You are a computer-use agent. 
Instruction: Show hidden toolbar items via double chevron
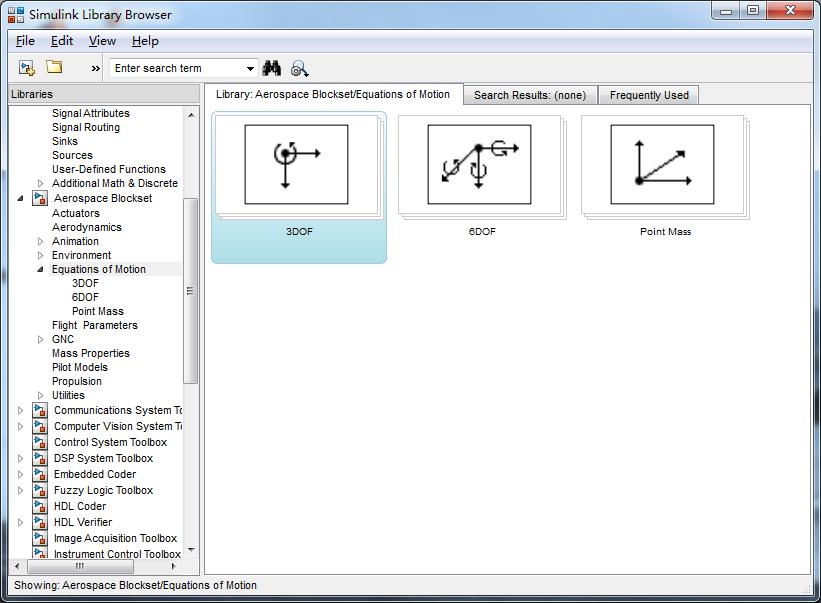pyautogui.click(x=96, y=68)
